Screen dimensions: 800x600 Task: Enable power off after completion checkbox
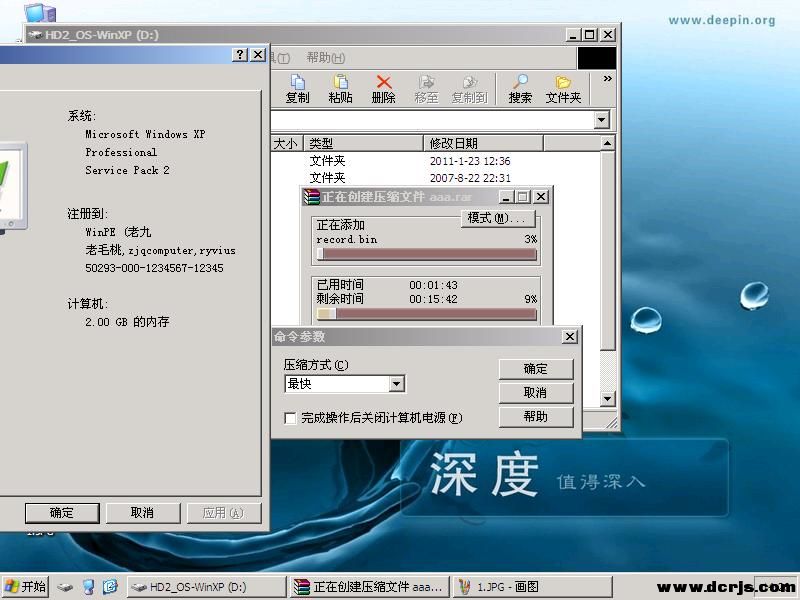(291, 418)
